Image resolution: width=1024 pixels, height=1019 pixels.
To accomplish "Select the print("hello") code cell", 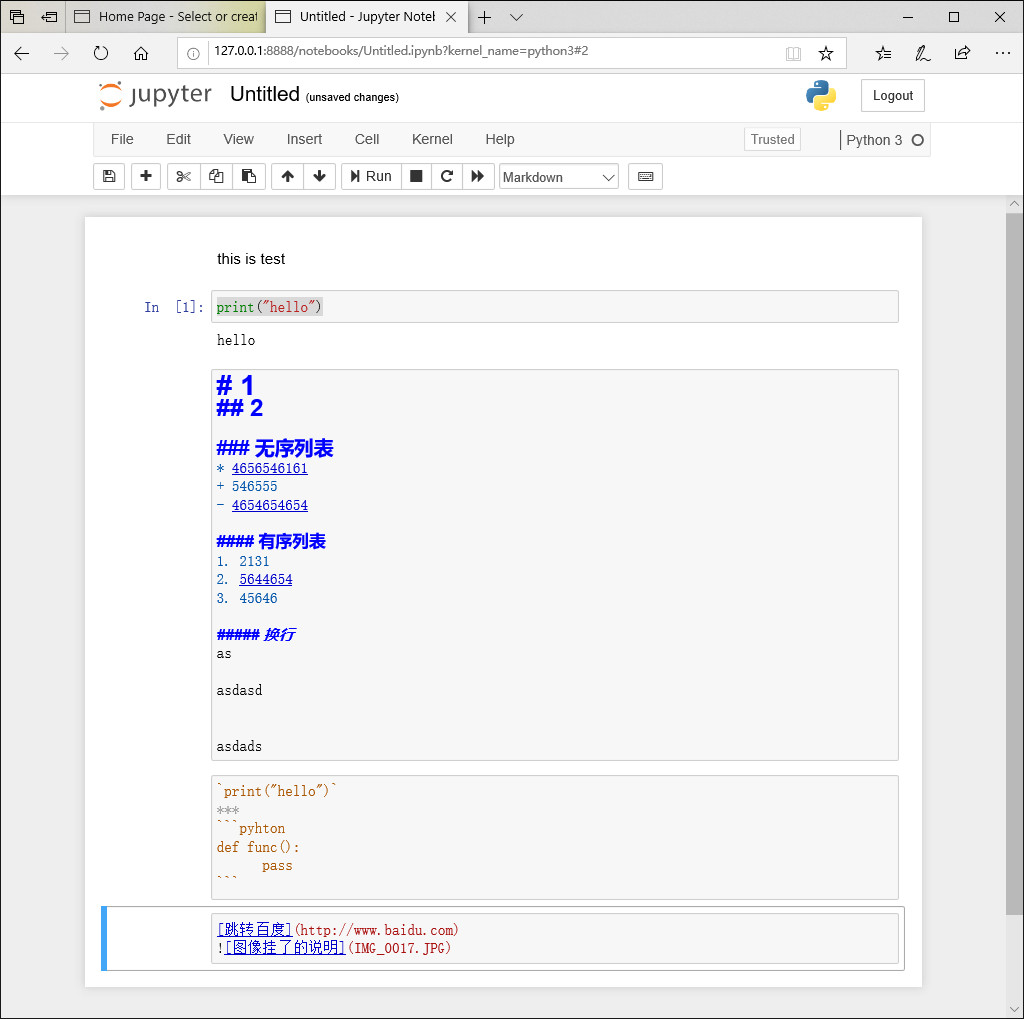I will pos(554,306).
